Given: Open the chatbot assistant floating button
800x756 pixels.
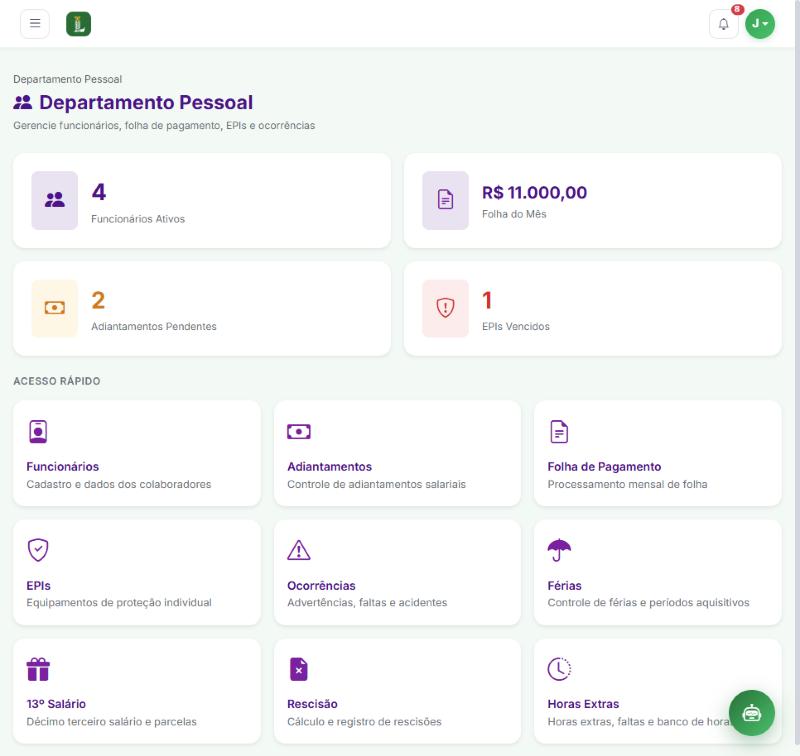Looking at the screenshot, I should click(752, 713).
